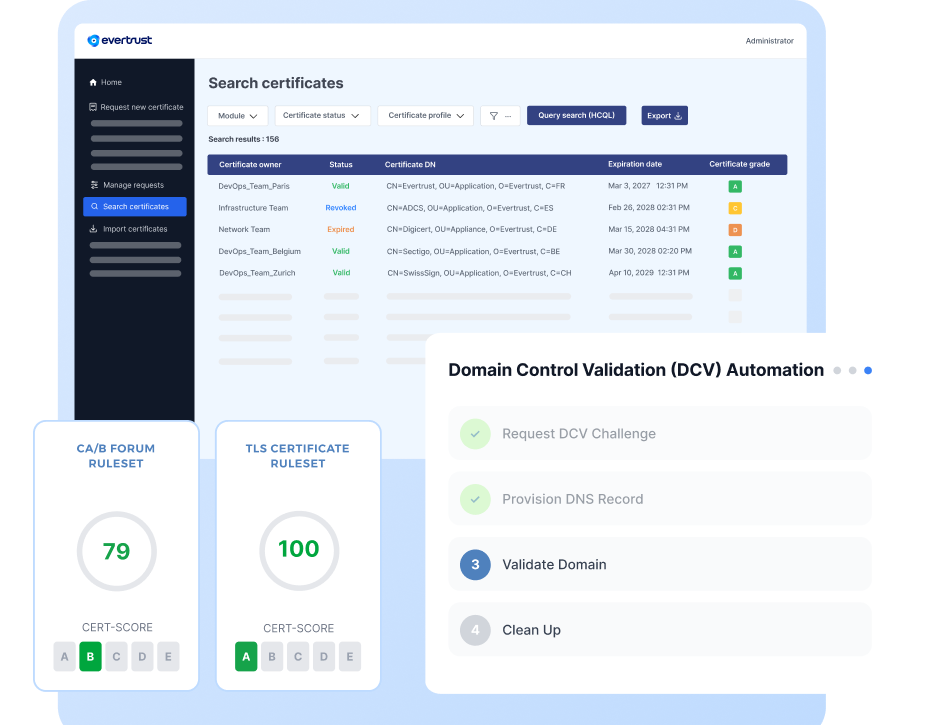Screen dimensions: 928x725
Task: Click the step 3 number circle
Action: pyautogui.click(x=475, y=565)
